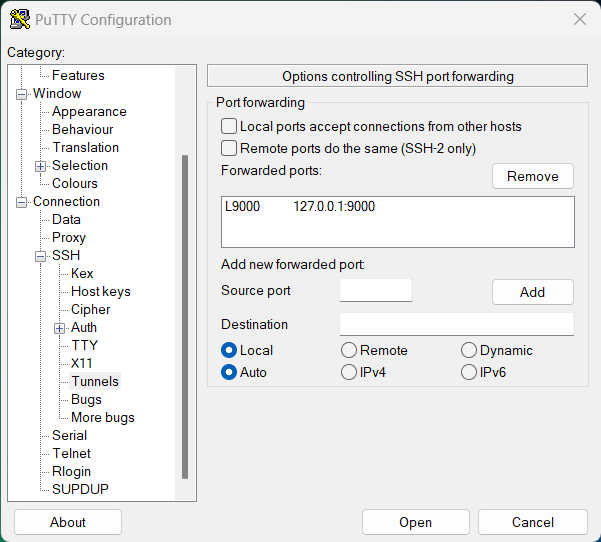Open the Telnet category
The width and height of the screenshot is (601, 542).
[71, 453]
